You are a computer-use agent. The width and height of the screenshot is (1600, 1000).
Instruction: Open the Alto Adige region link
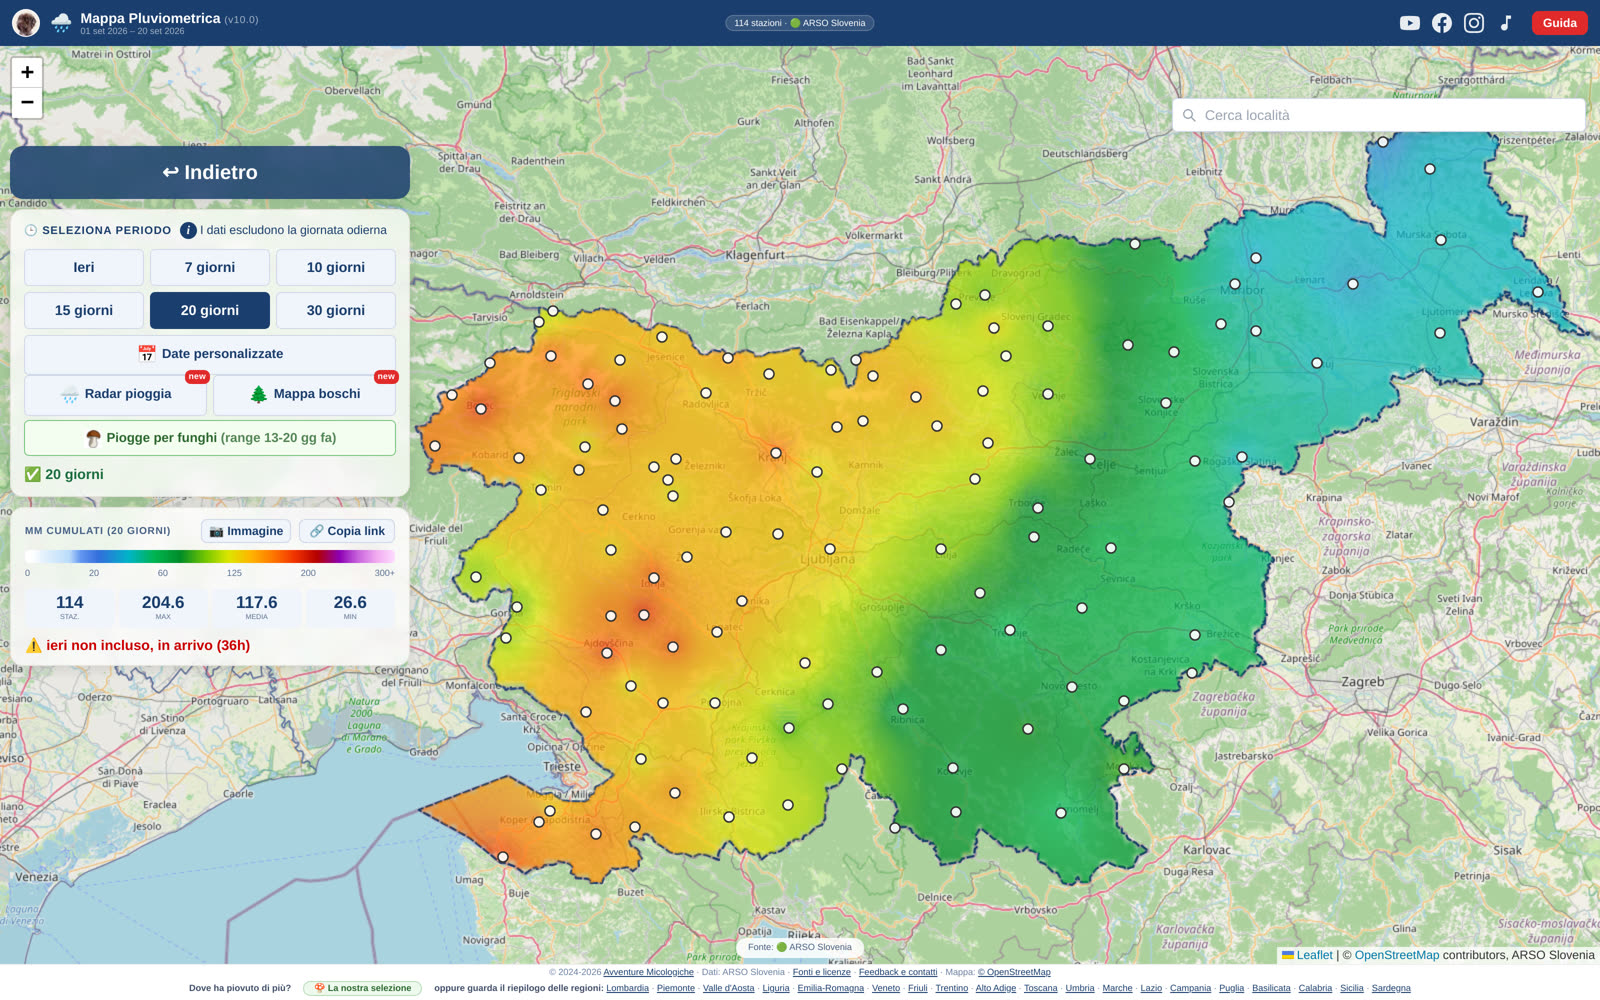coord(995,988)
